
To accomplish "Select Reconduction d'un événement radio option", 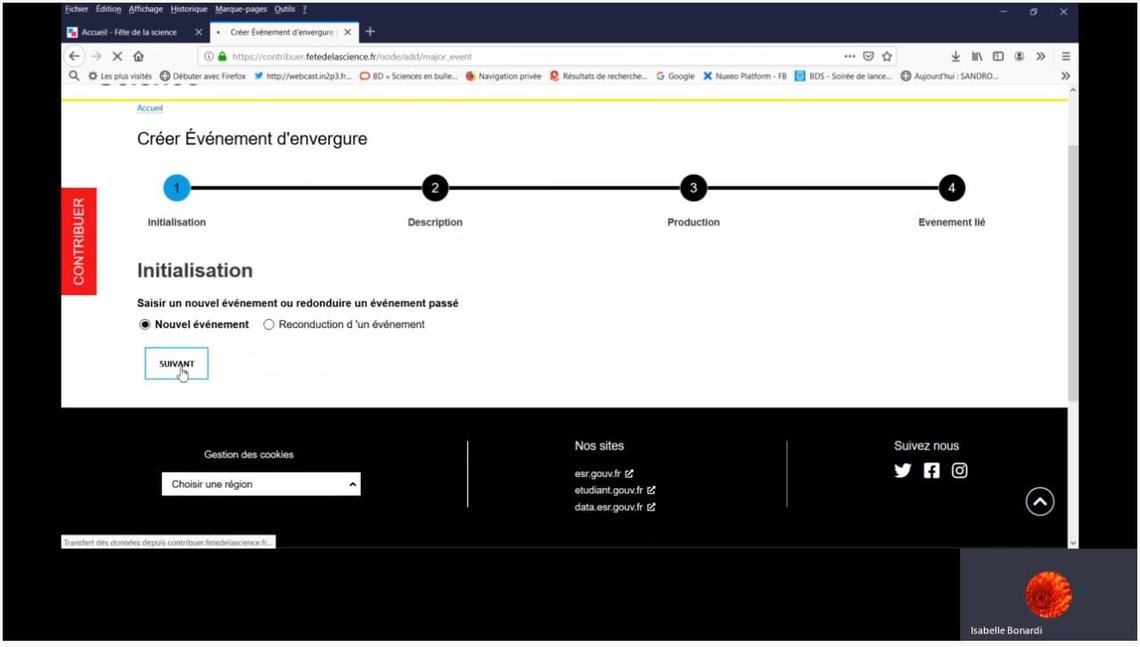I will (x=269, y=324).
